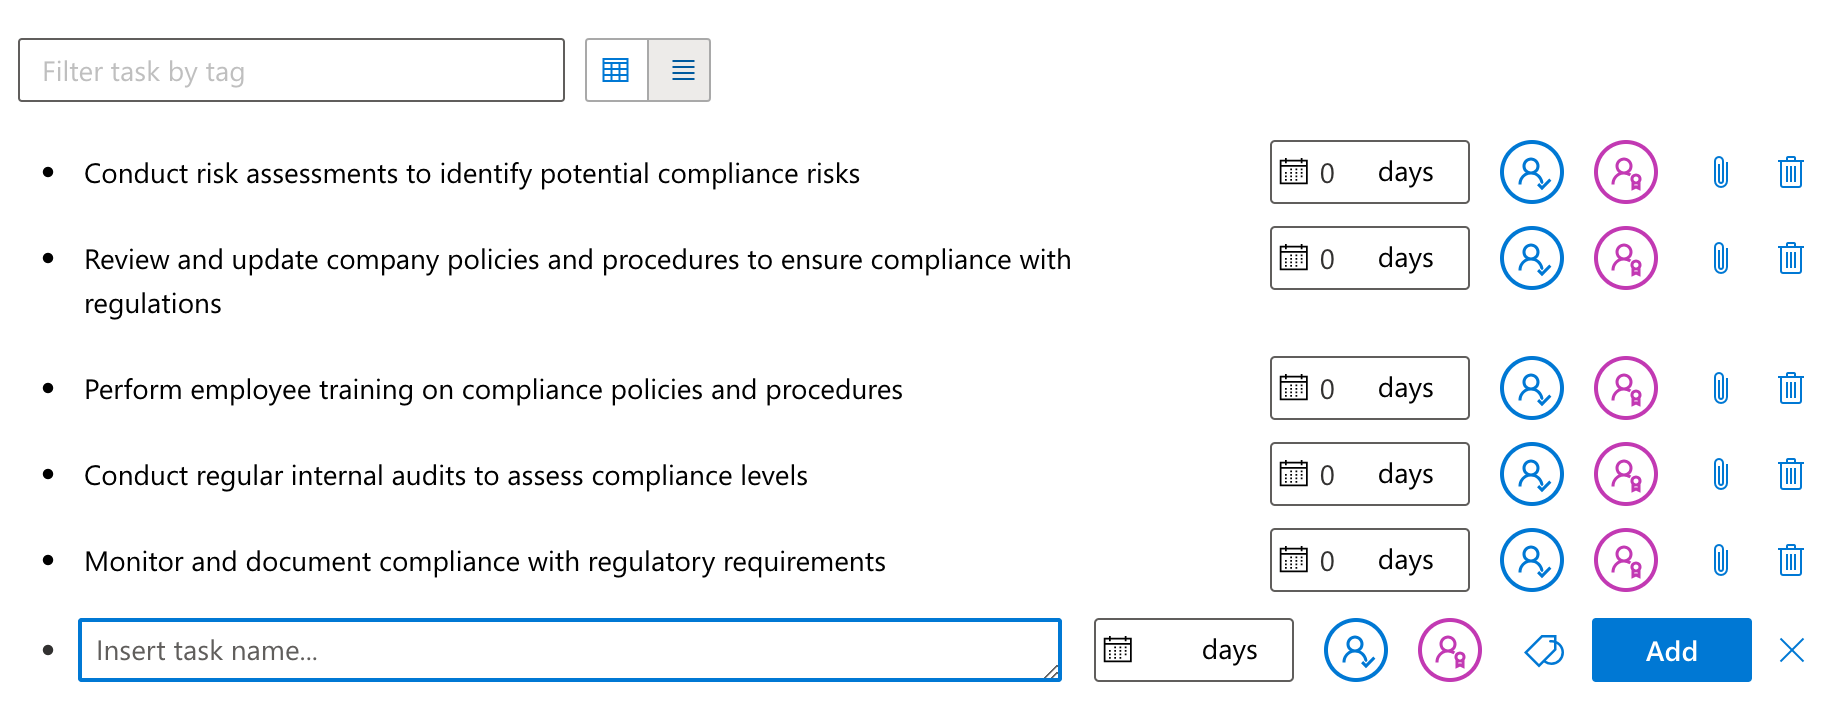Attach file to employee training task
1842x714 pixels.
coord(1721,388)
